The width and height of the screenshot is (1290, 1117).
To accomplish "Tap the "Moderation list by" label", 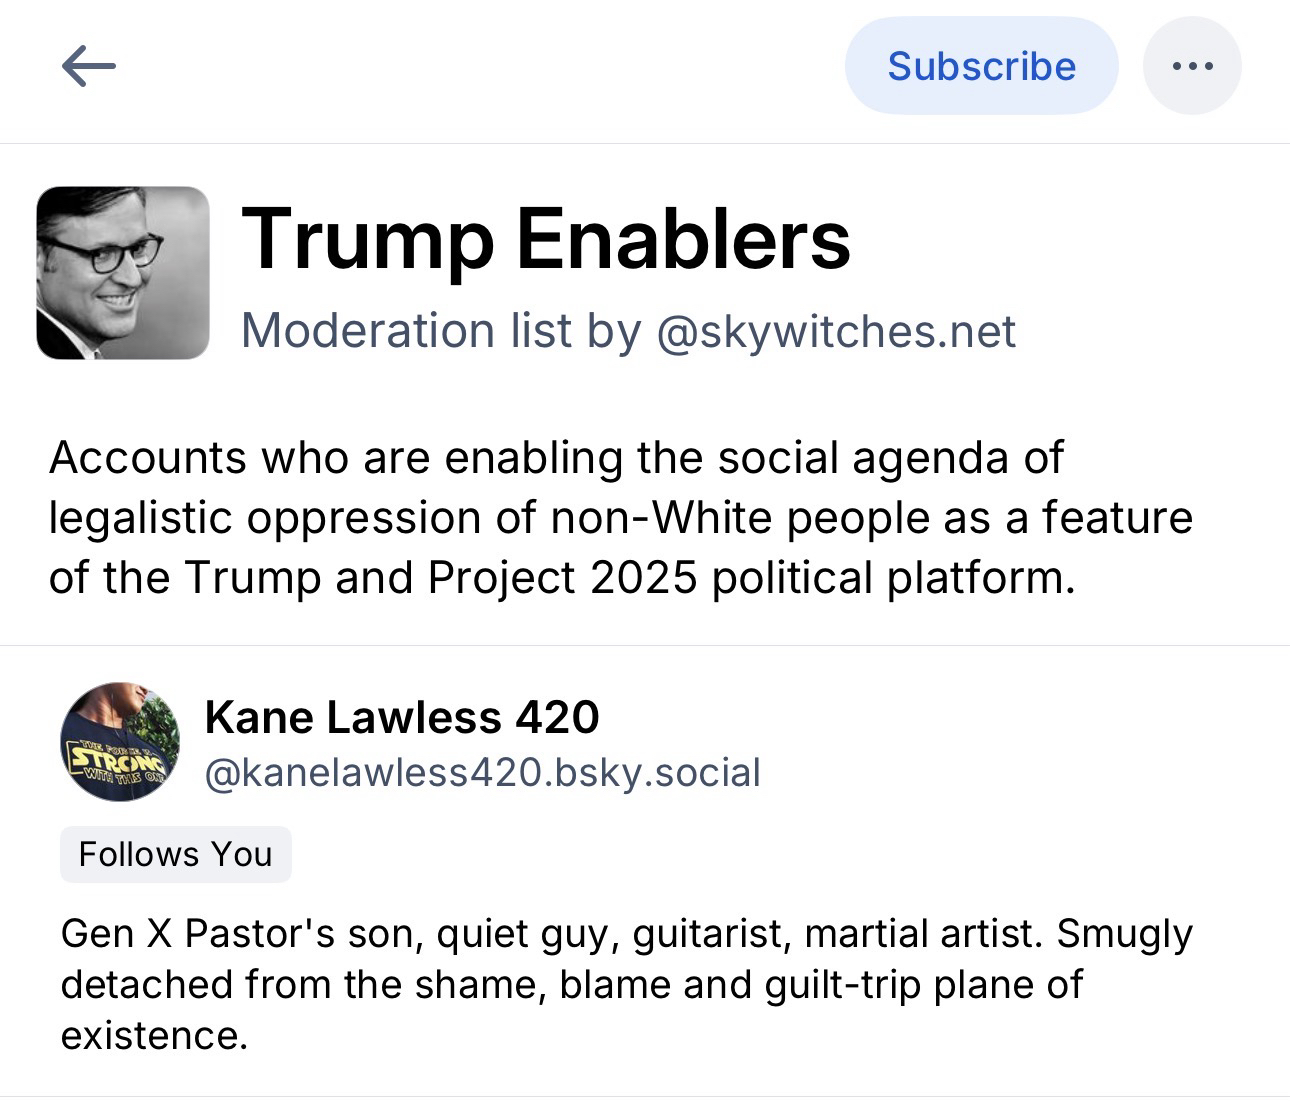I will pyautogui.click(x=441, y=331).
